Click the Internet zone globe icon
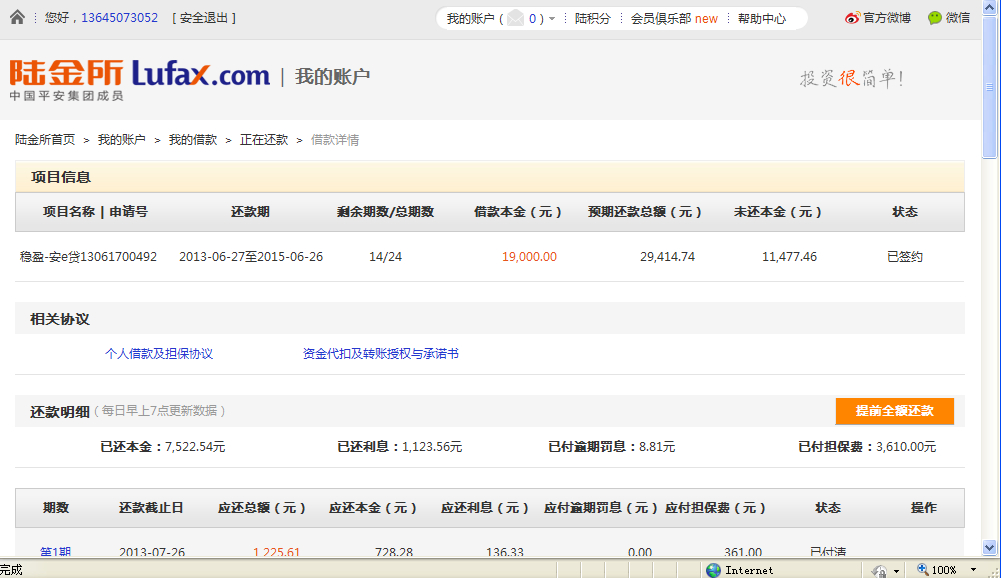This screenshot has height=578, width=1001. tap(713, 570)
